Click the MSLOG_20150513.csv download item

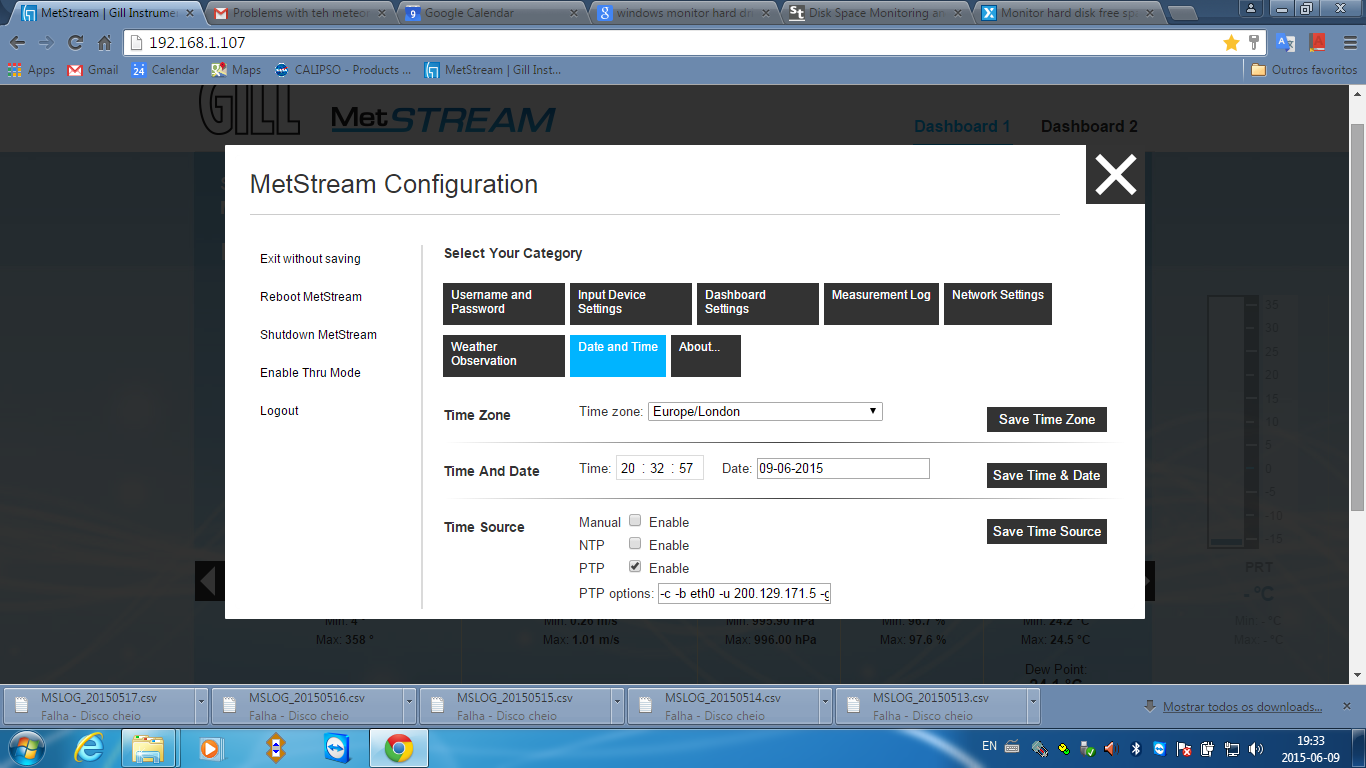[930, 706]
